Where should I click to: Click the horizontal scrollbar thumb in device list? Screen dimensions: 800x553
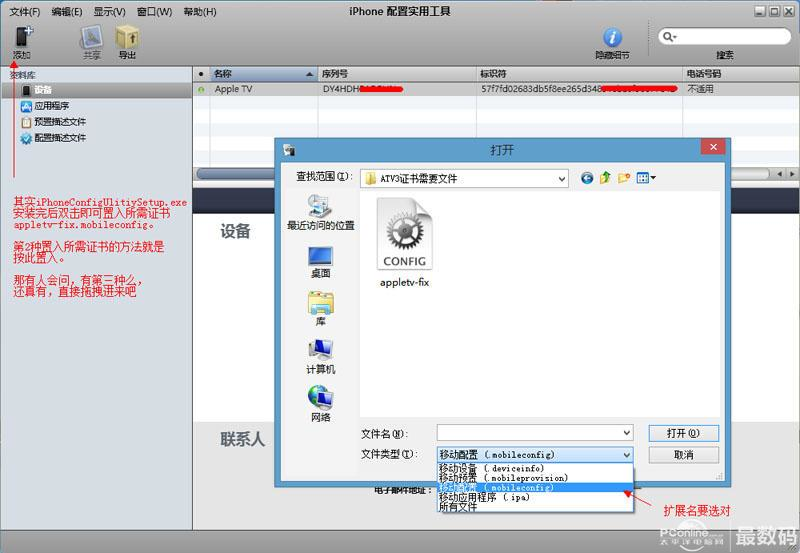click(x=236, y=174)
